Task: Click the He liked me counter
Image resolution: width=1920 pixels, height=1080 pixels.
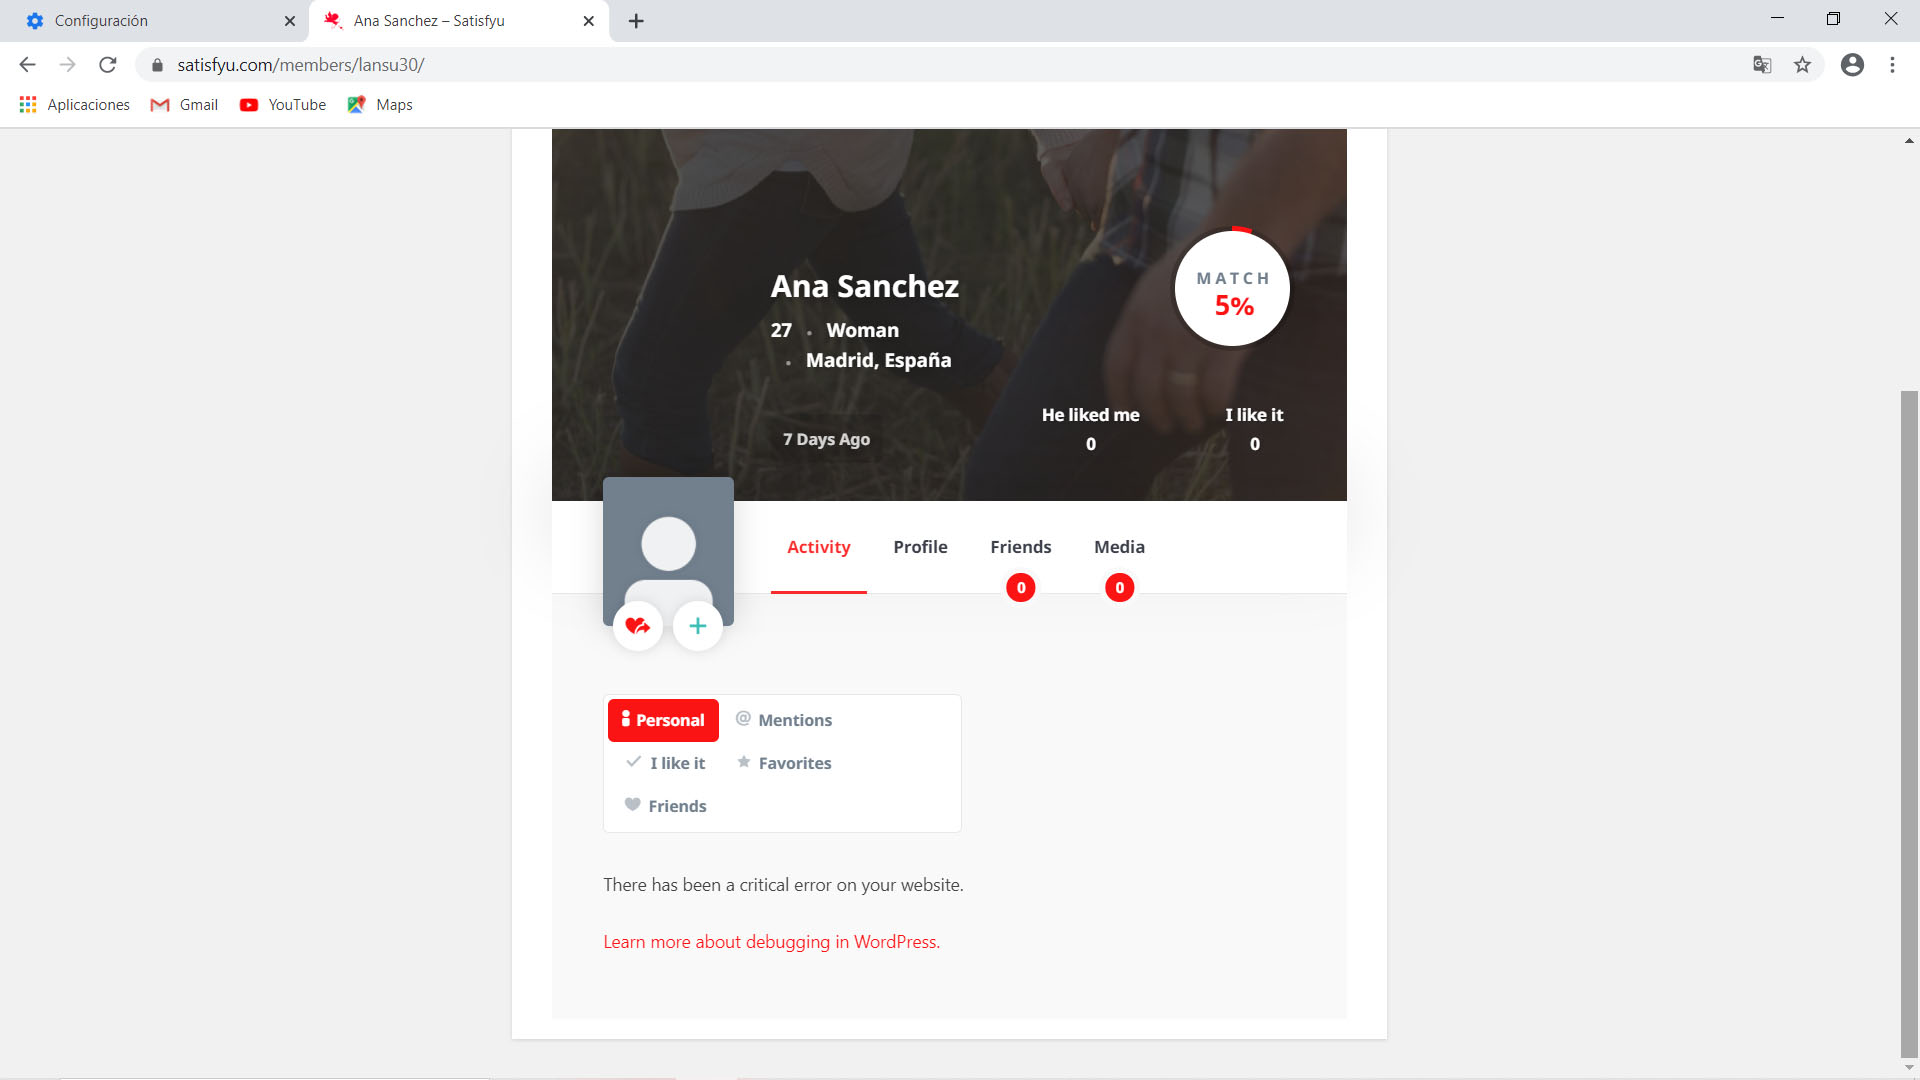Action: [1091, 429]
